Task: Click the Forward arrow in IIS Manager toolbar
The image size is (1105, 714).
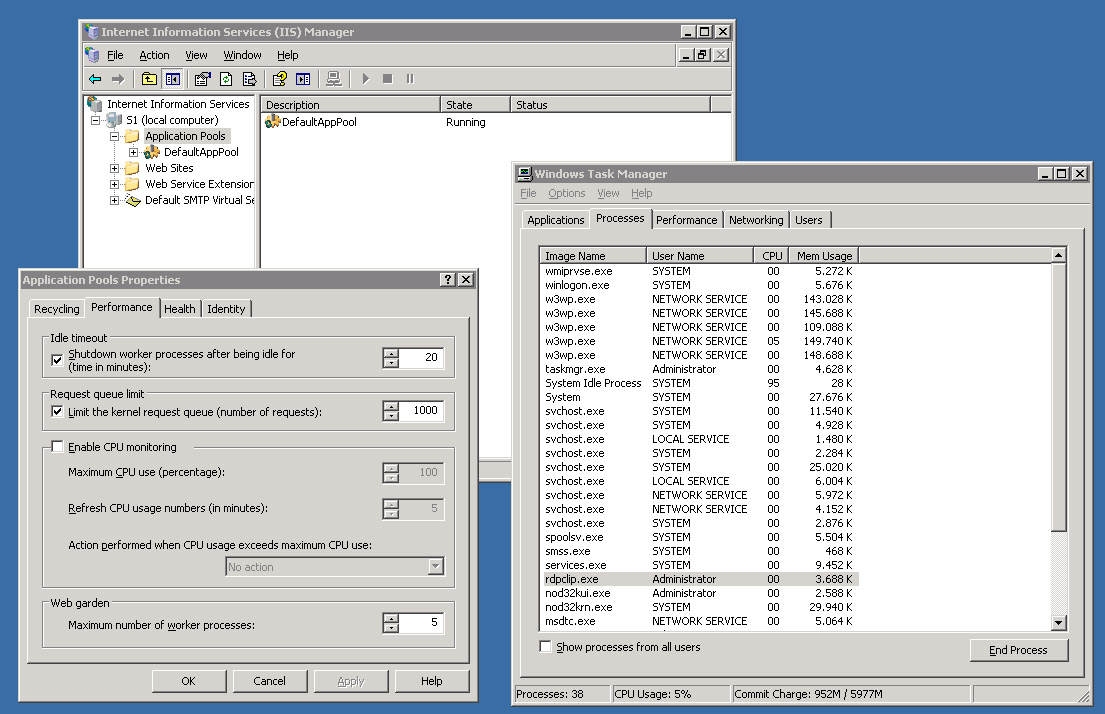Action: (118, 79)
